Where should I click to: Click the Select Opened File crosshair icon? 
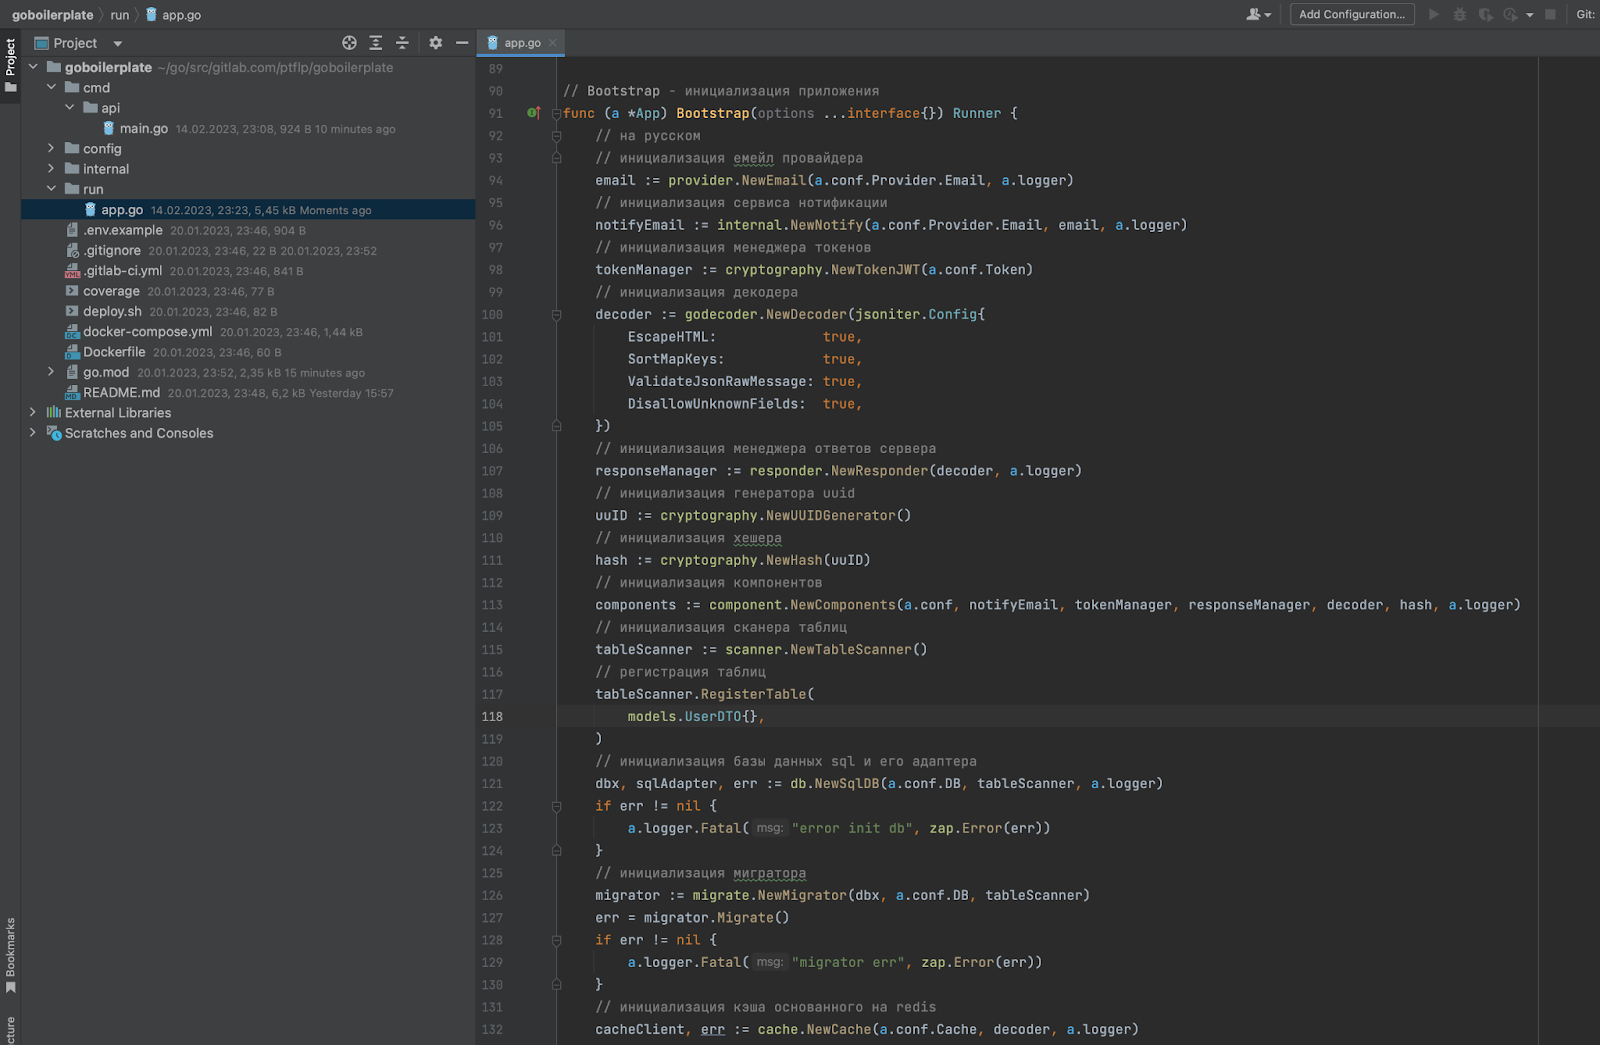click(x=349, y=43)
